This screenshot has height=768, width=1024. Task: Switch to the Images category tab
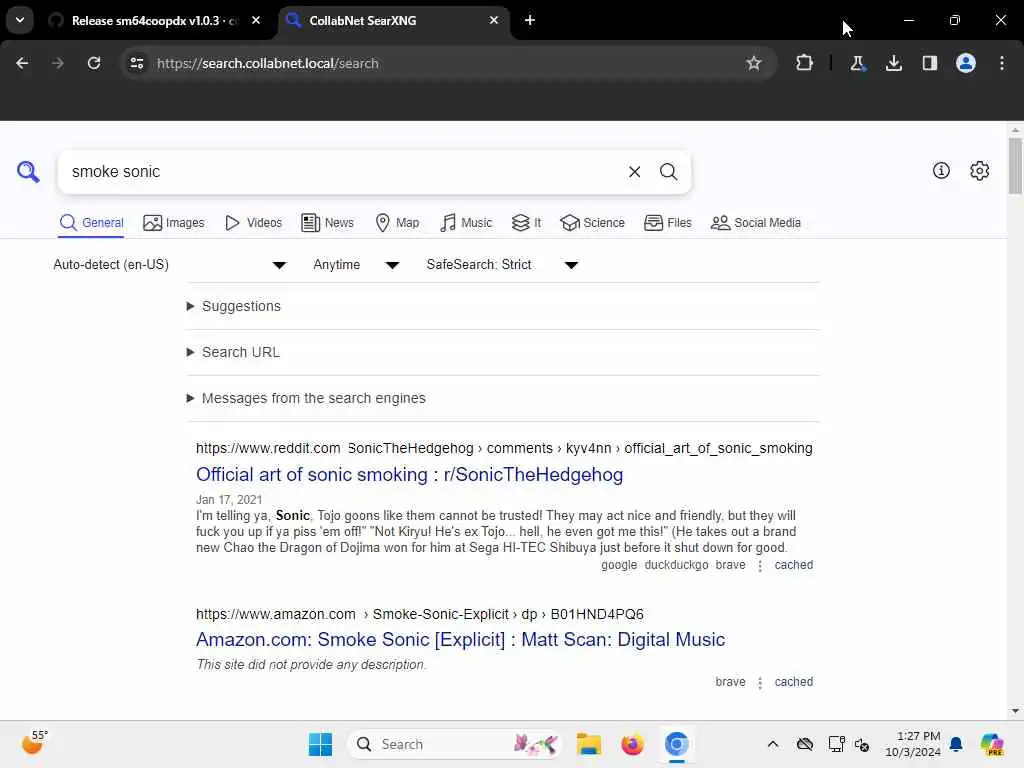[x=174, y=223]
